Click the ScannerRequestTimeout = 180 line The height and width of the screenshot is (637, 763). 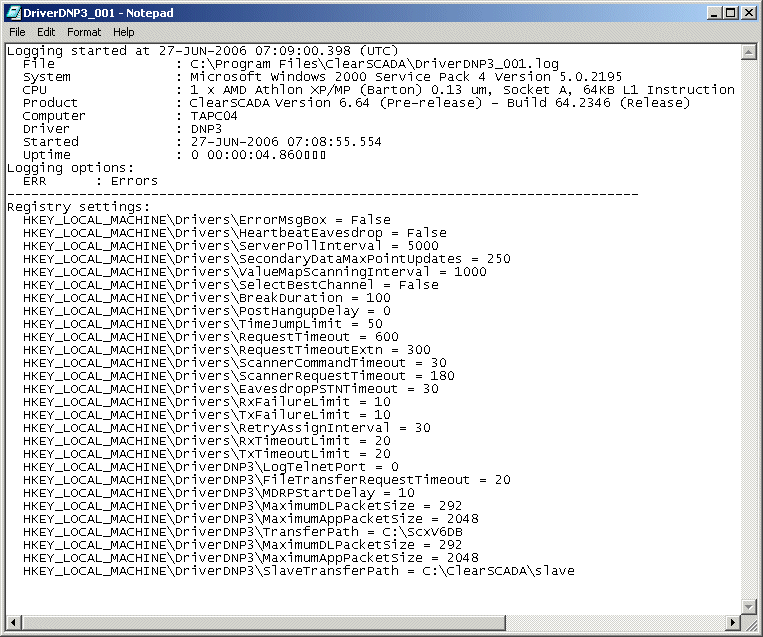pos(238,376)
